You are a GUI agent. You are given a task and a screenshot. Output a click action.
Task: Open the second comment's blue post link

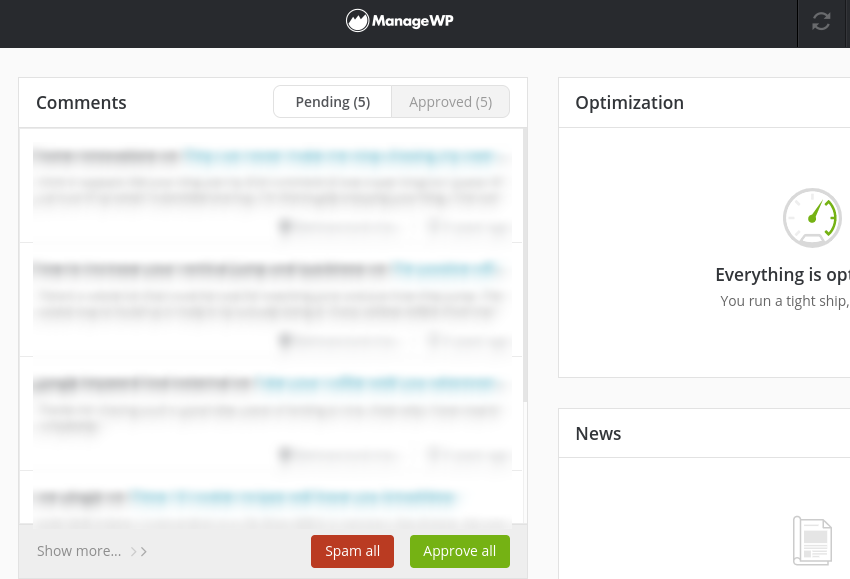(x=446, y=269)
